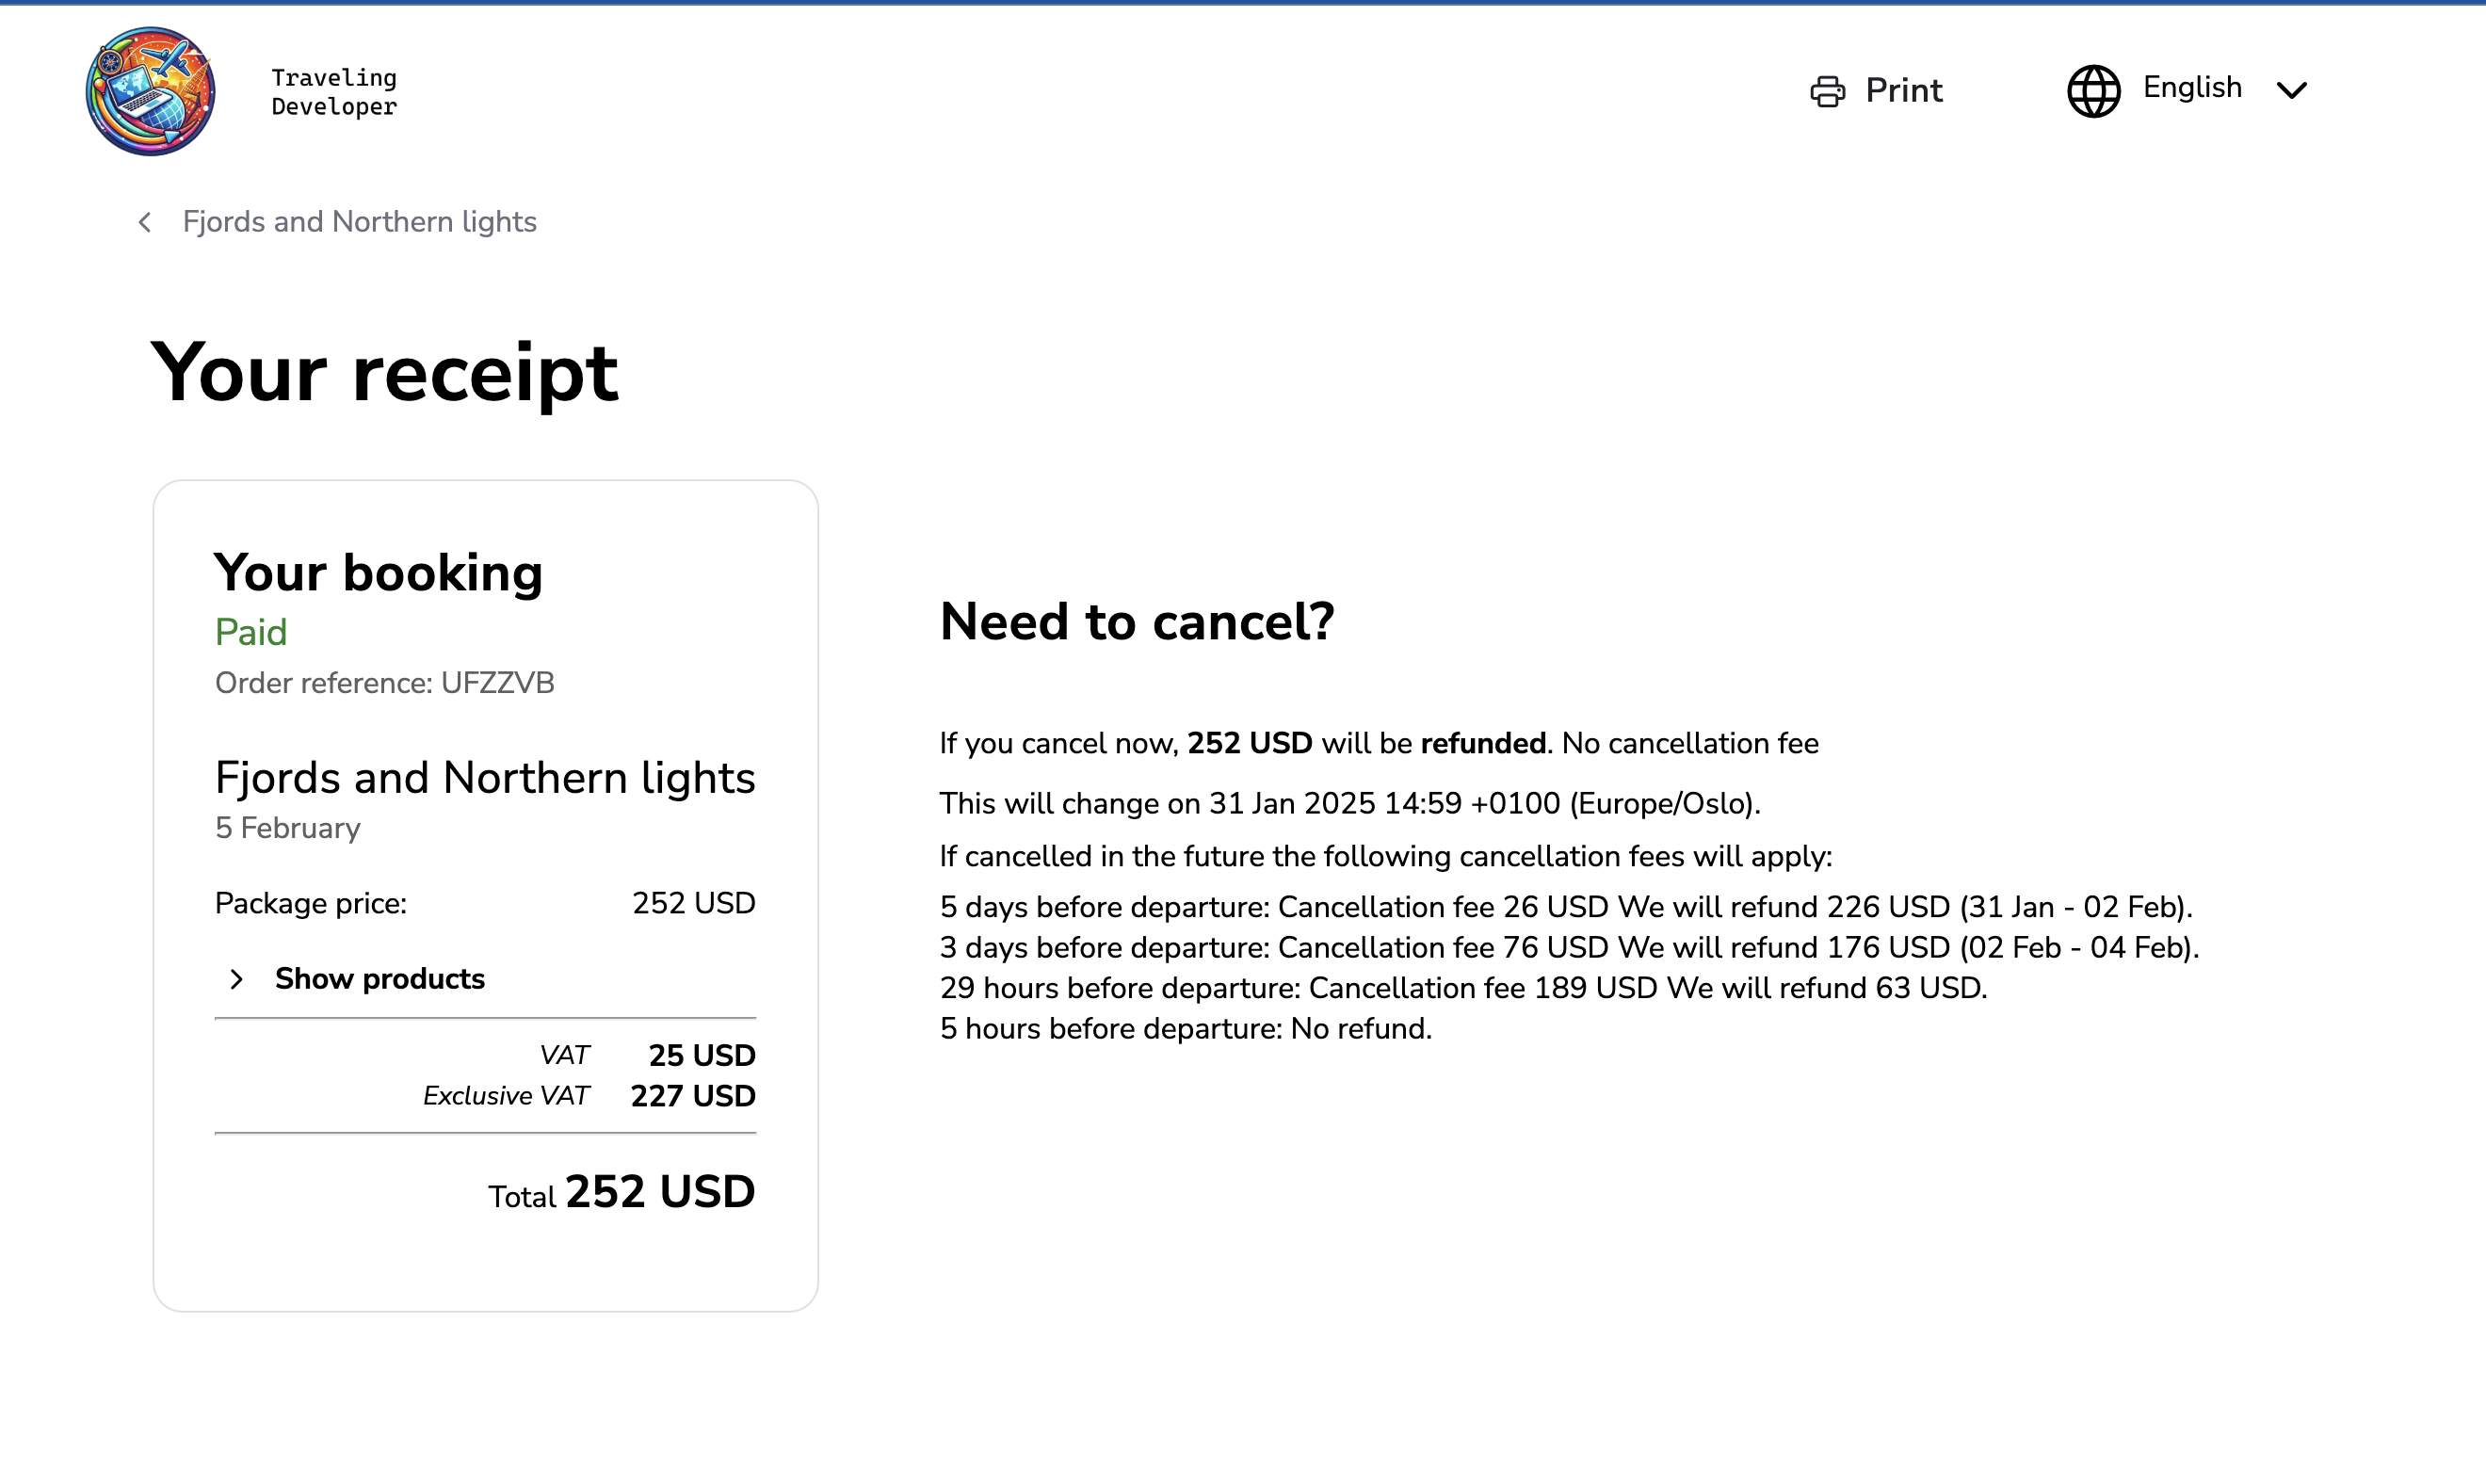The width and height of the screenshot is (2486, 1484).
Task: Go back to Fjords and Northern lights
Action: (359, 222)
